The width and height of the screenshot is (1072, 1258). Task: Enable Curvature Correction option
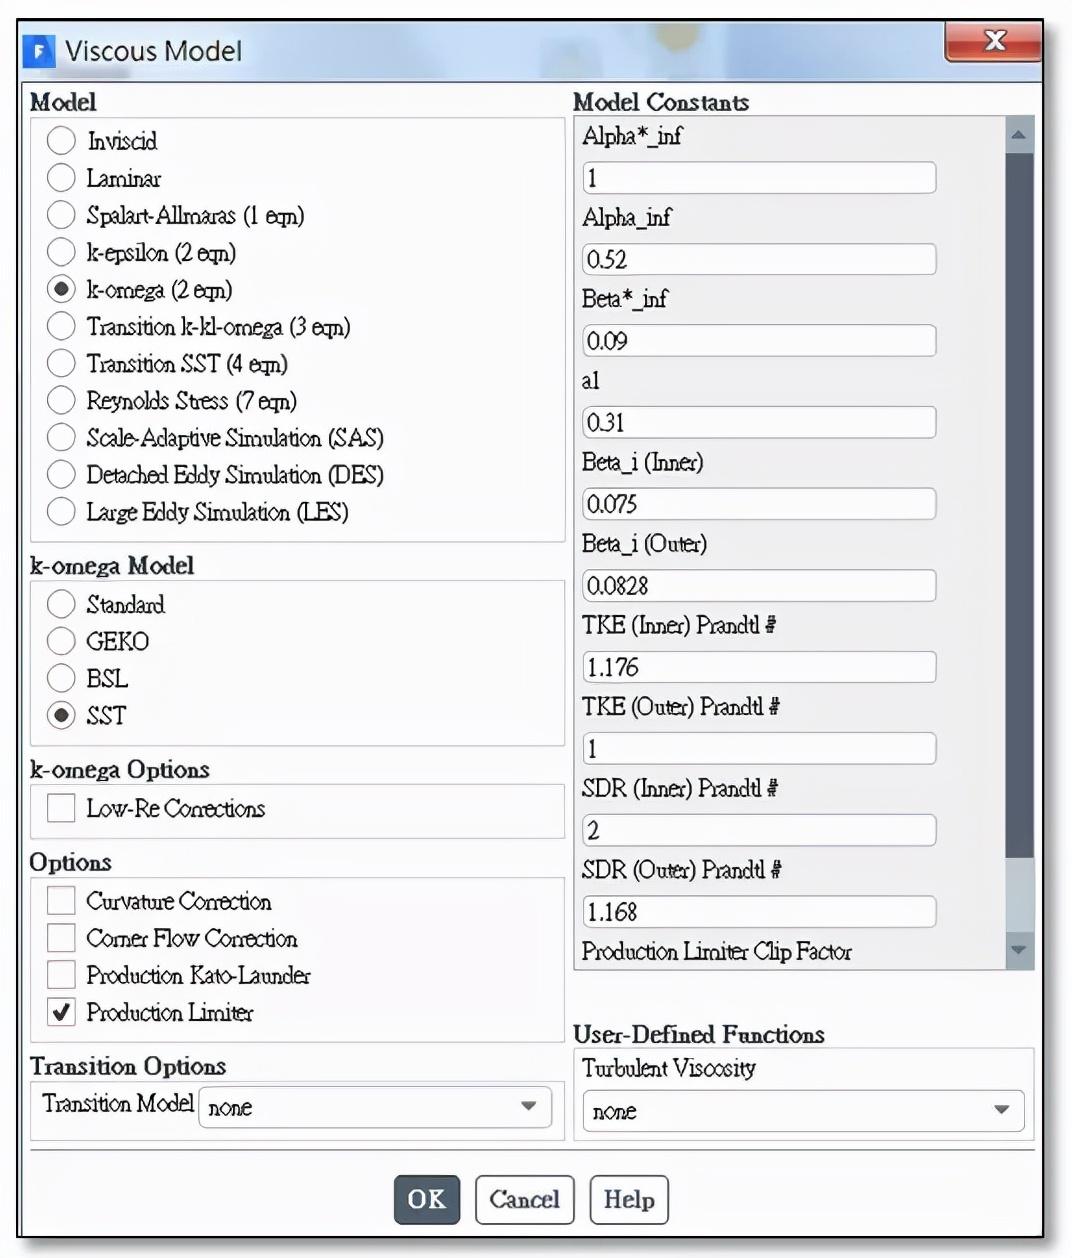coord(61,901)
